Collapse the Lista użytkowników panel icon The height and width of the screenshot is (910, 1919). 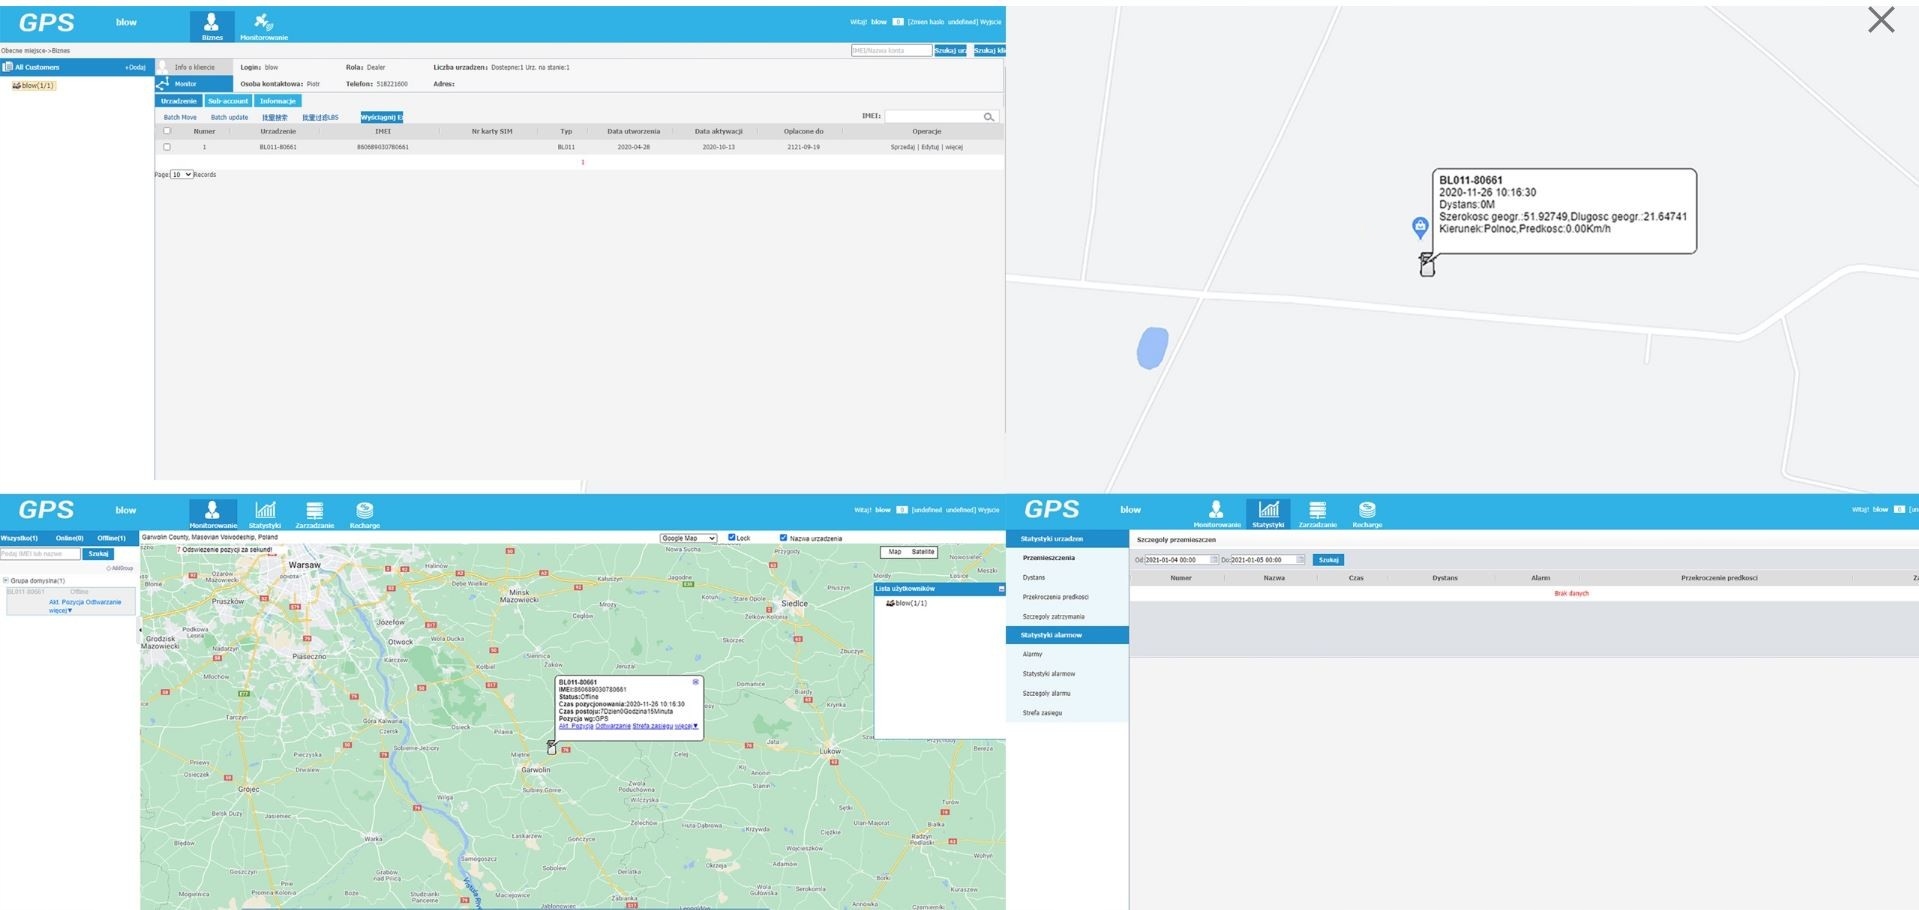[x=1000, y=588]
